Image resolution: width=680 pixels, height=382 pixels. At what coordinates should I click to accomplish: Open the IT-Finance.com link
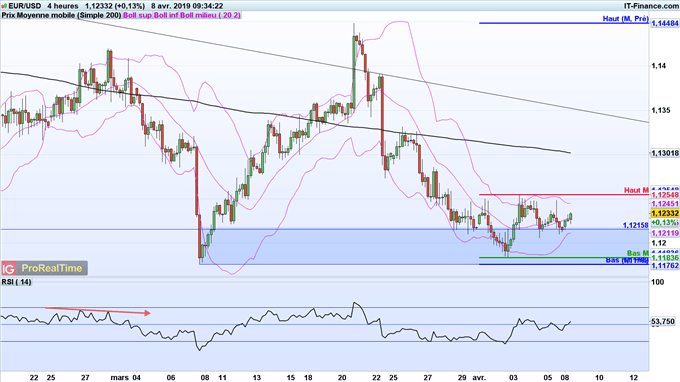click(651, 6)
